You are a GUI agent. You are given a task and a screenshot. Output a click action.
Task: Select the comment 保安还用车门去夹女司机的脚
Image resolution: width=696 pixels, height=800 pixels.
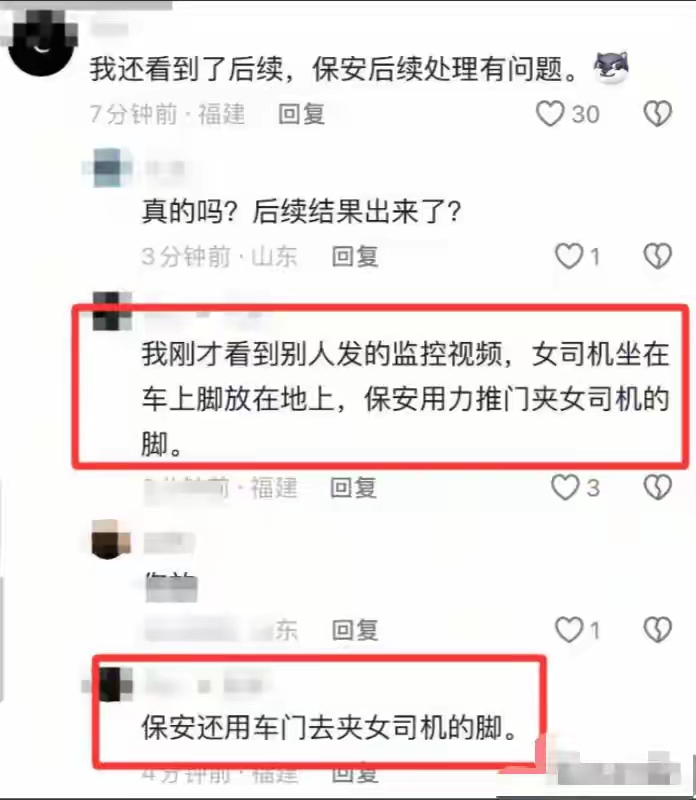pos(330,727)
